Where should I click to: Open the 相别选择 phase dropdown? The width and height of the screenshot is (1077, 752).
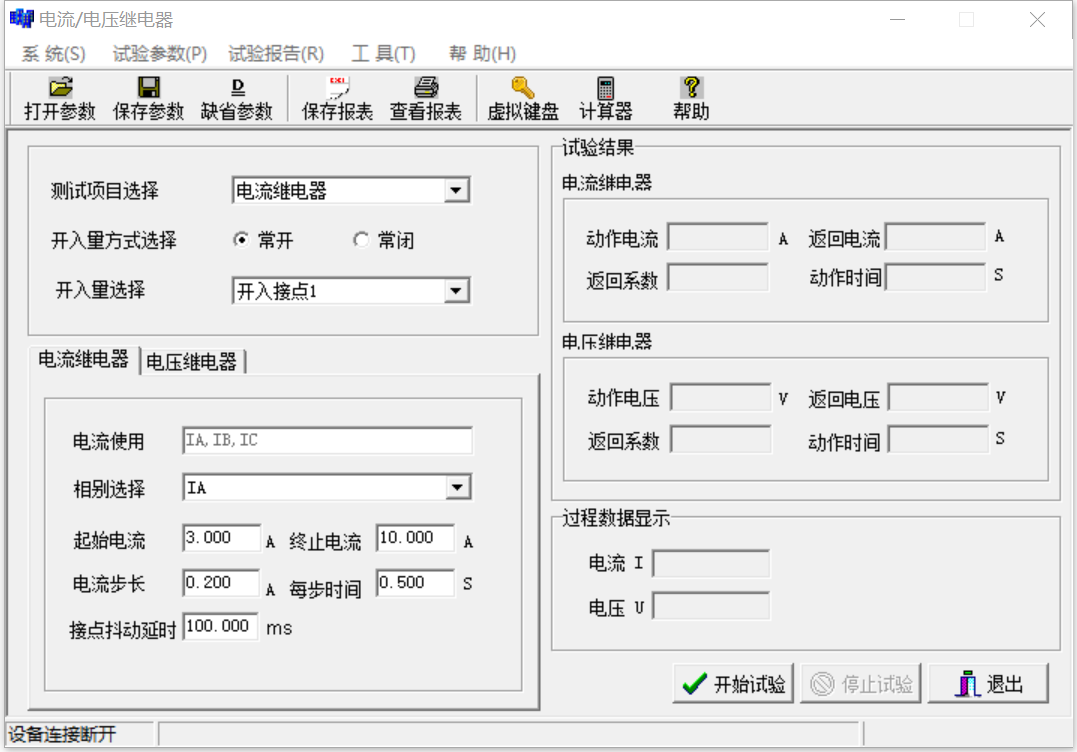click(458, 487)
